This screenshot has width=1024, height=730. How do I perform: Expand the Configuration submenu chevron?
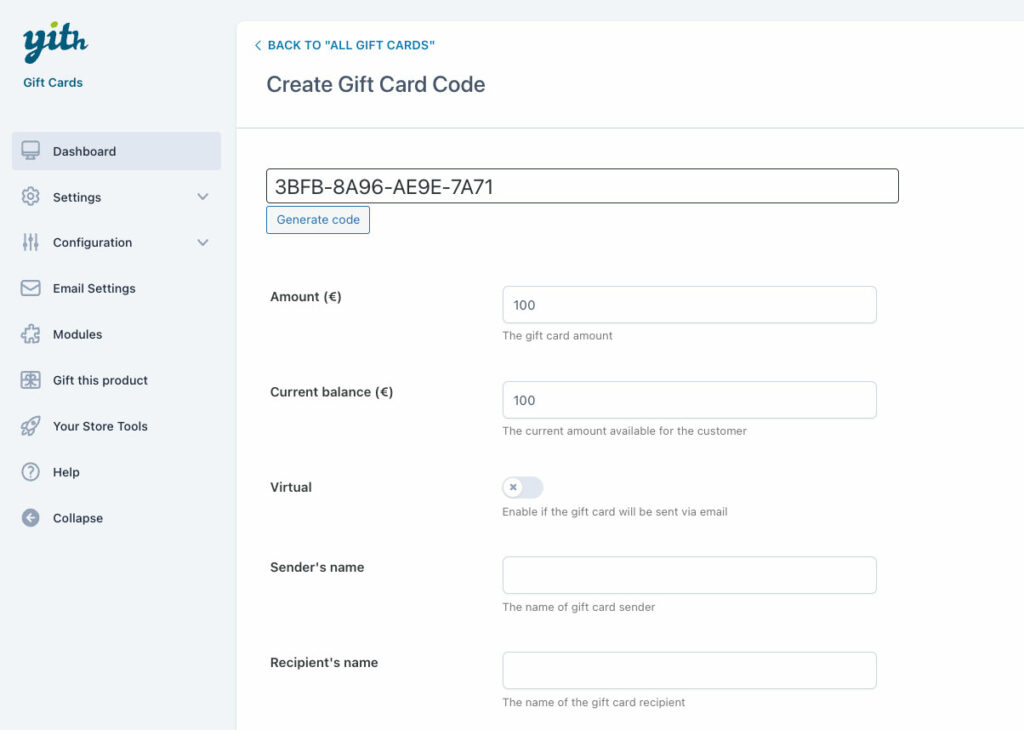pos(203,242)
